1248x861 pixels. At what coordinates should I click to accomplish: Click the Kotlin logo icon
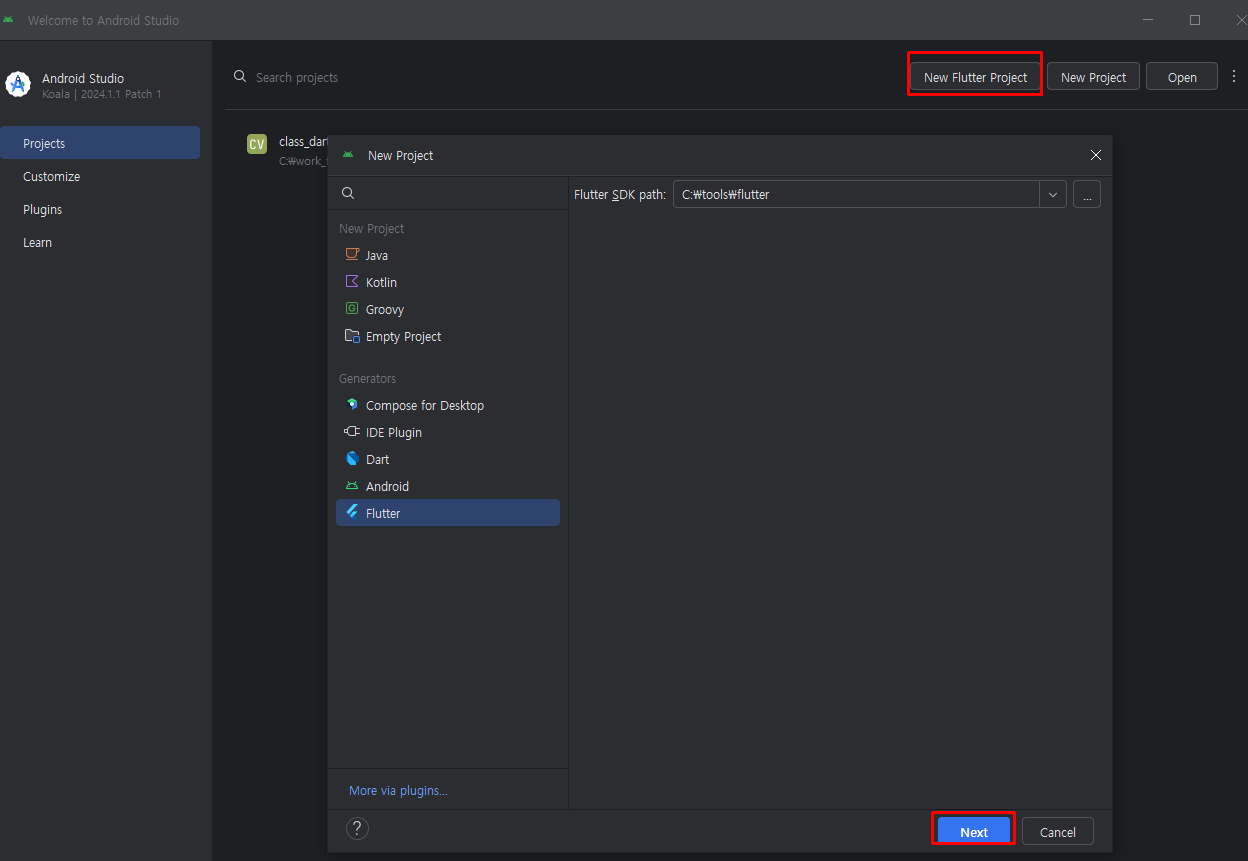pos(352,282)
